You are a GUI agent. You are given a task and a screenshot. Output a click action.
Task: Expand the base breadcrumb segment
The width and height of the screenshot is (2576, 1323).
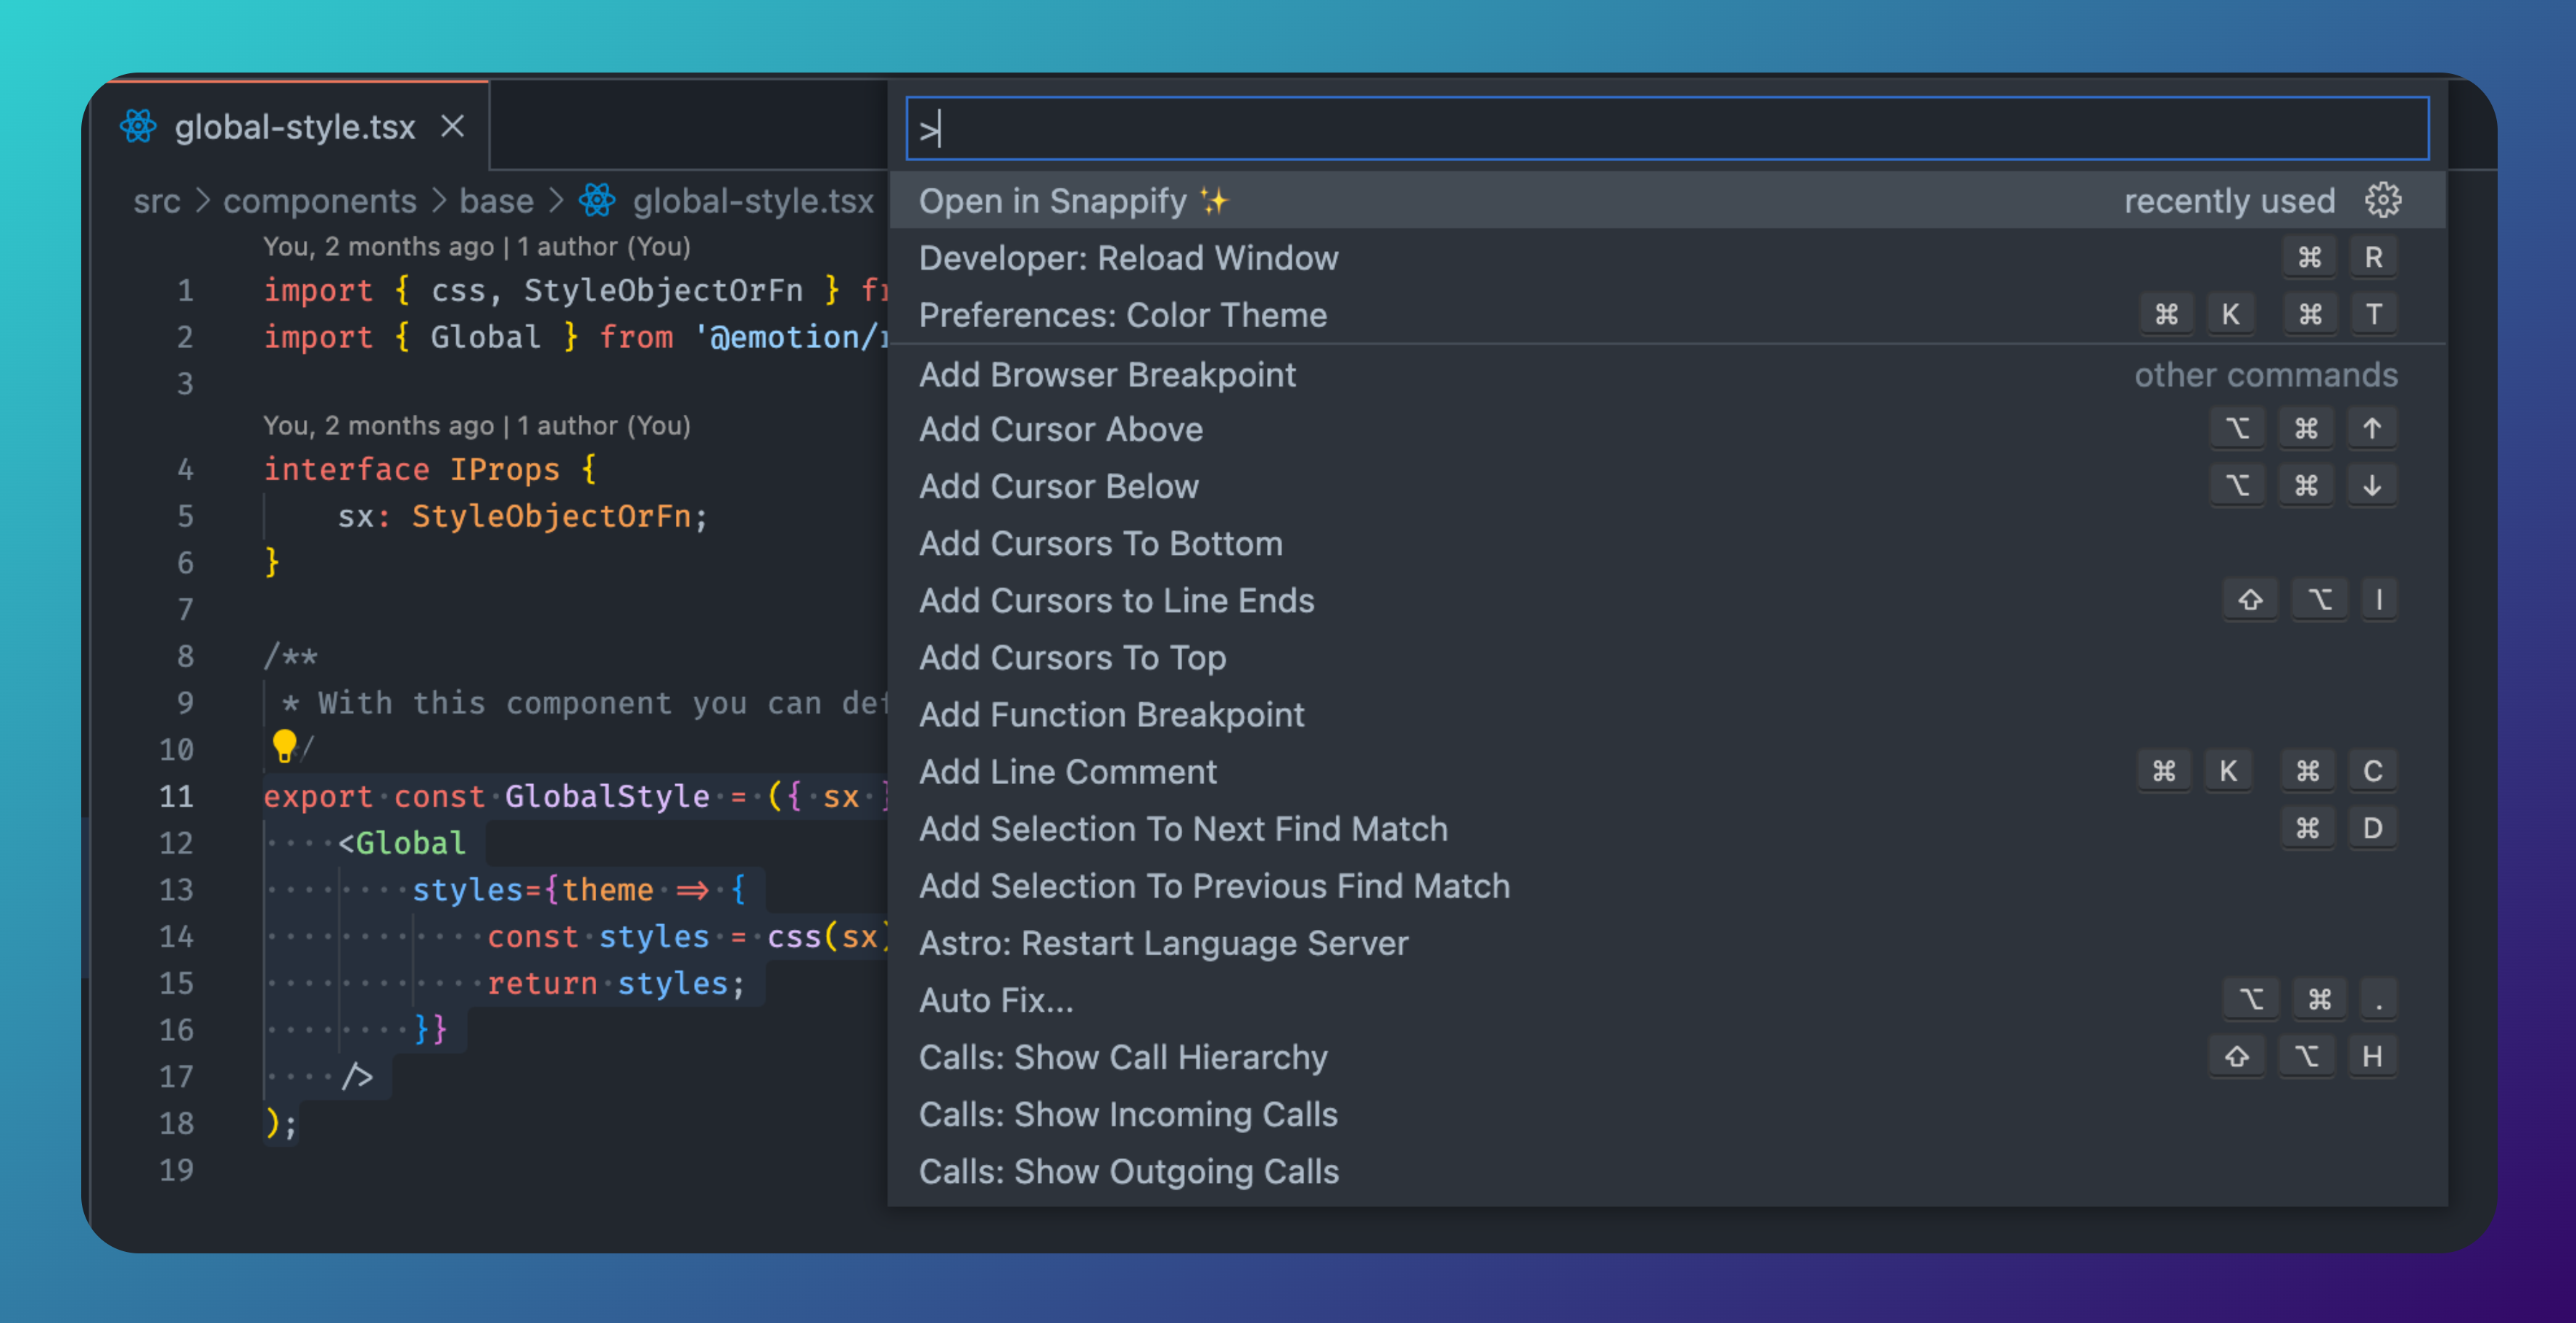(x=496, y=201)
